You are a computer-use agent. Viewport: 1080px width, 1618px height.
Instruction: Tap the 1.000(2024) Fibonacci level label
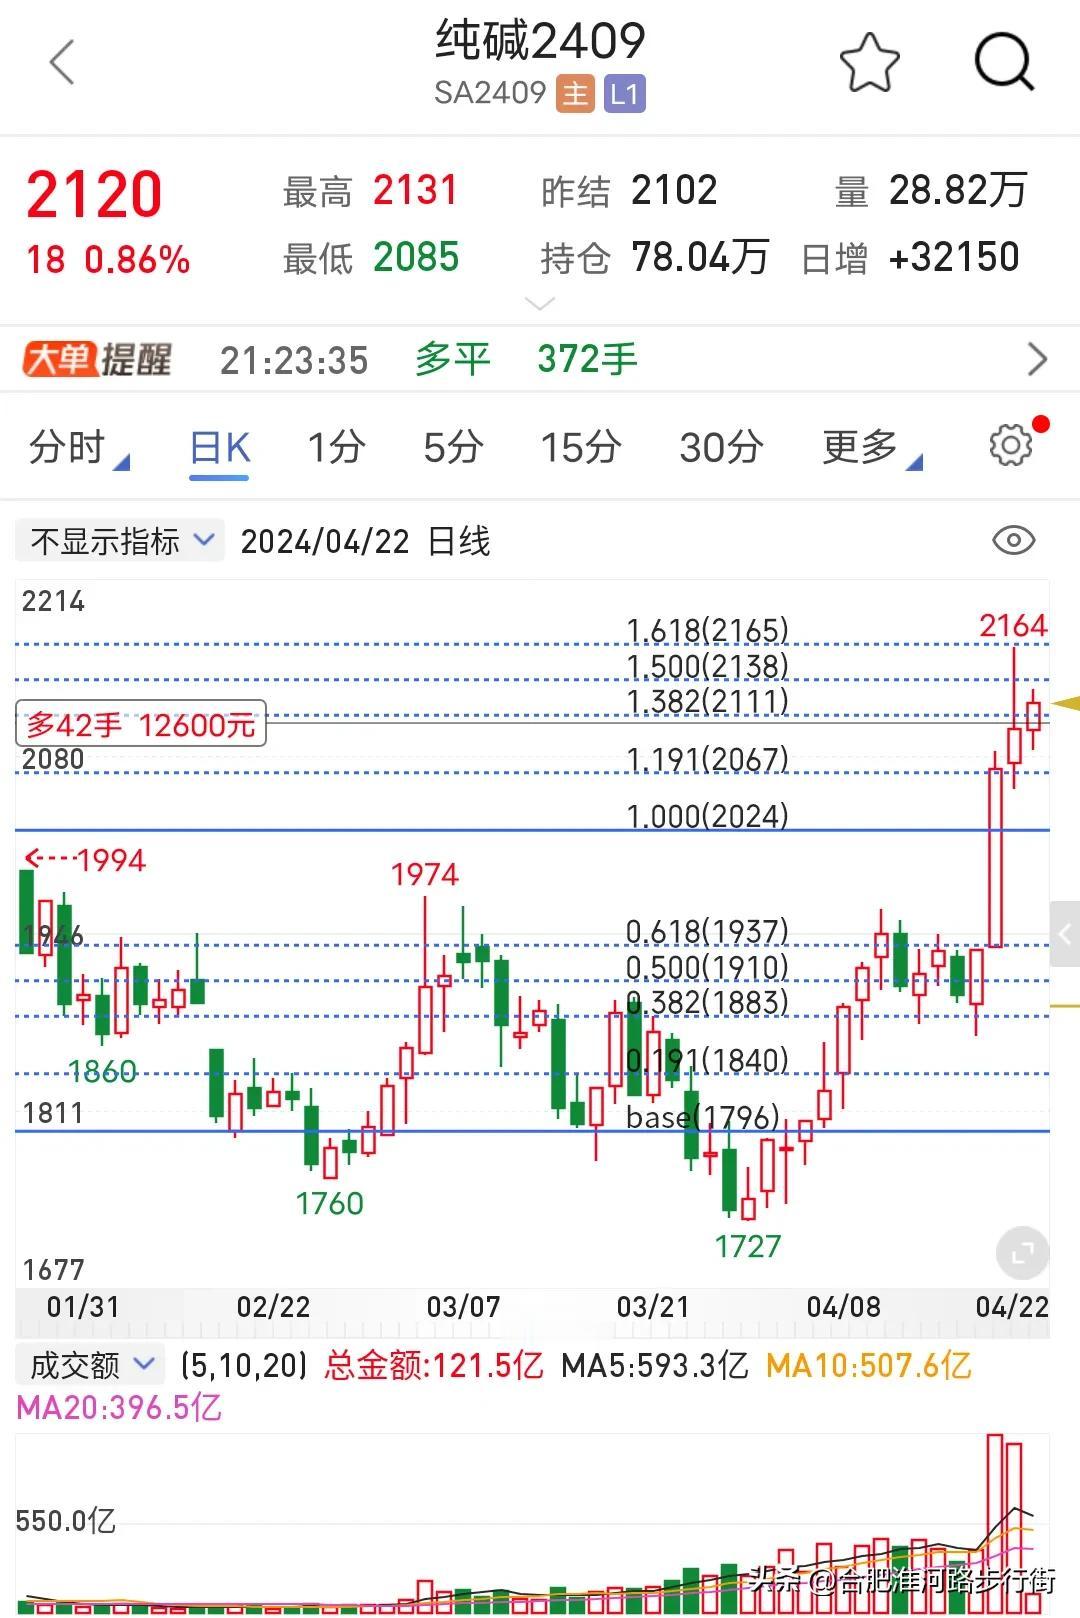[707, 816]
